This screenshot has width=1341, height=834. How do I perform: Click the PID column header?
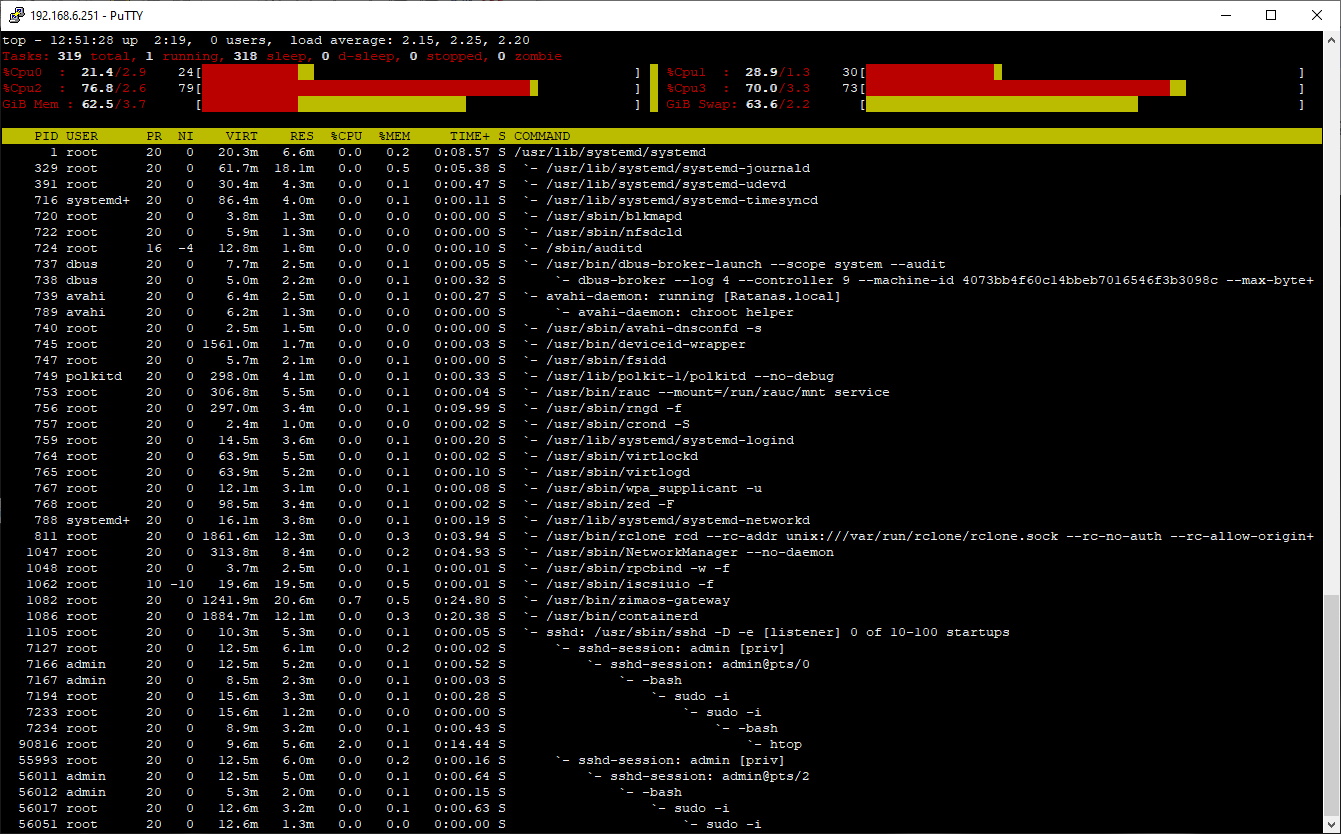46,136
